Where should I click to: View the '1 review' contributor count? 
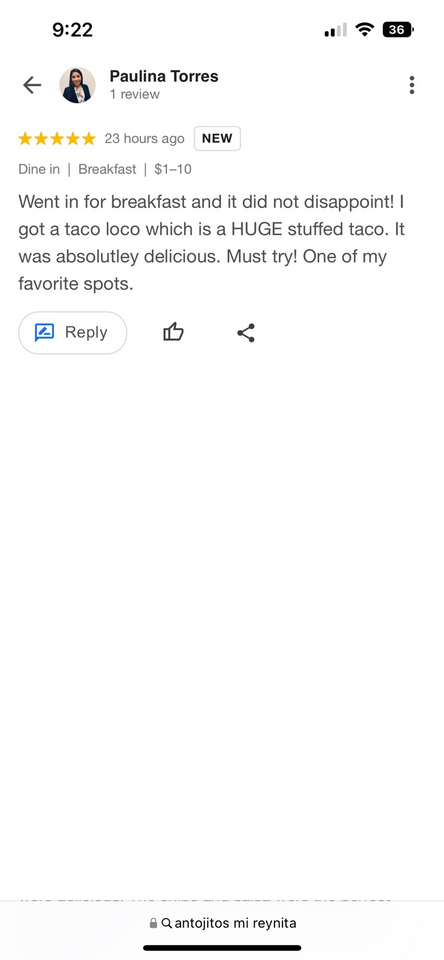135,94
